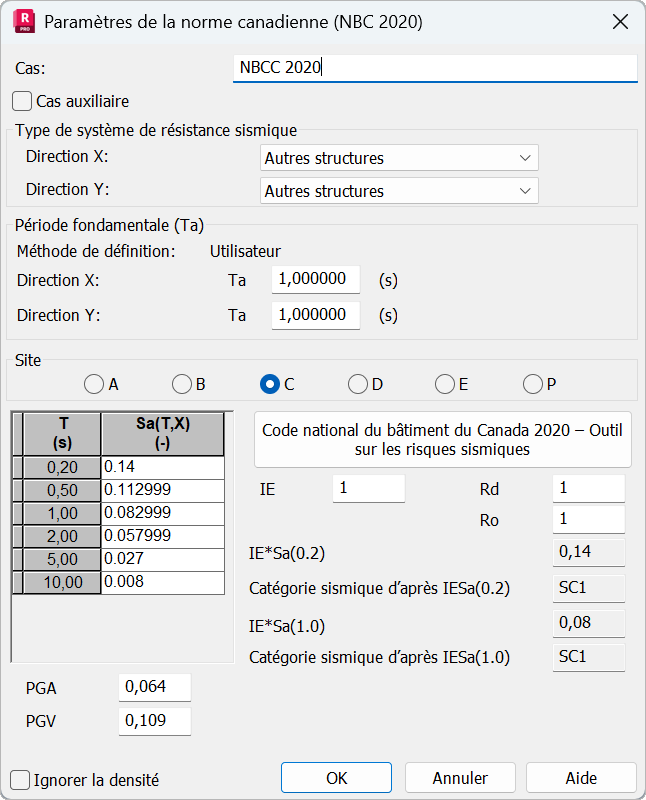Screen dimensions: 646x800
Task: Enable the Cas auxiliaire checkbox
Action: 22,101
